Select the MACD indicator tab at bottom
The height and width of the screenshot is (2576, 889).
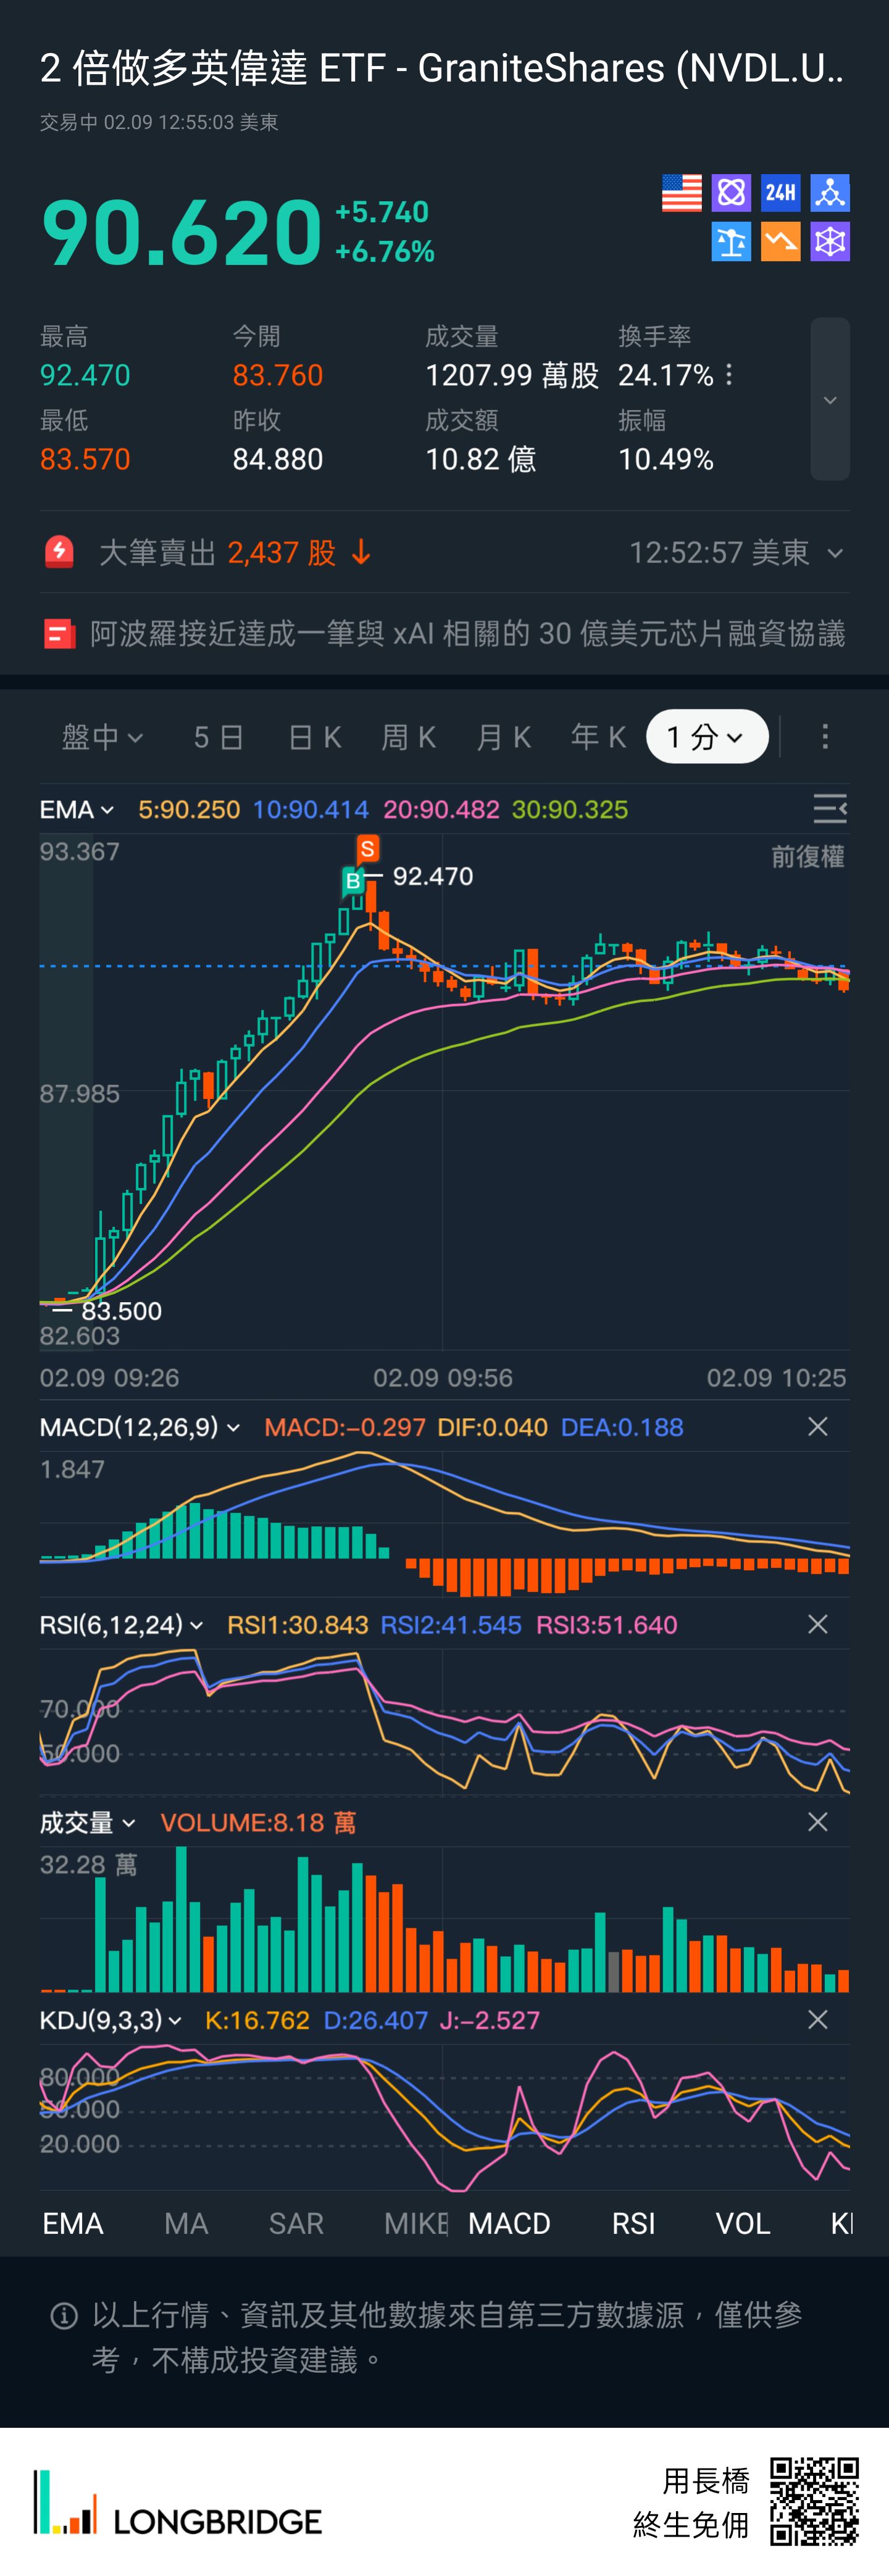(509, 2223)
